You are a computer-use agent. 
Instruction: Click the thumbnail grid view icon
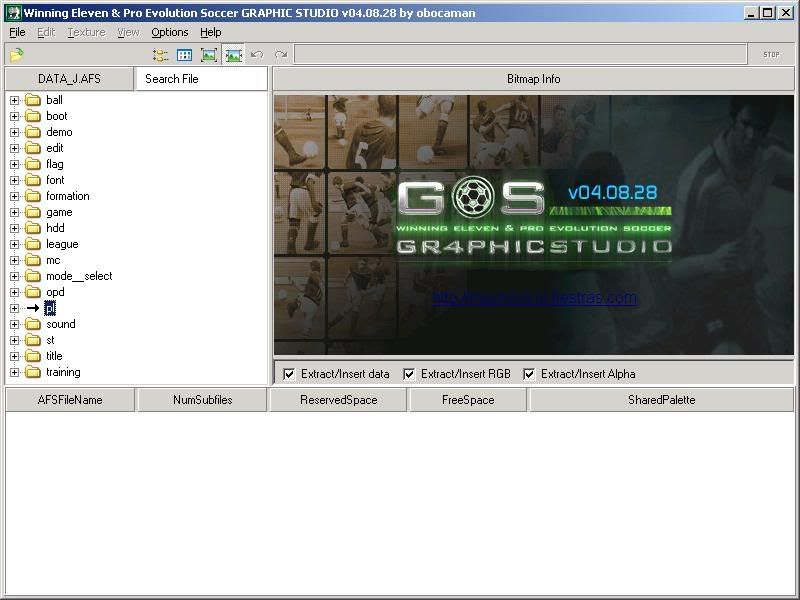point(184,55)
